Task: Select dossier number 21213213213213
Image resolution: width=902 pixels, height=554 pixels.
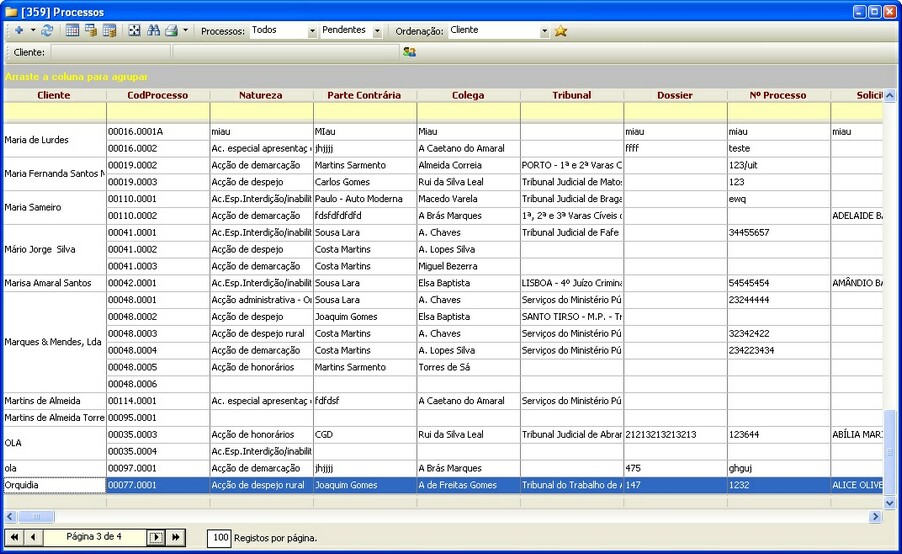Action: tap(676, 434)
